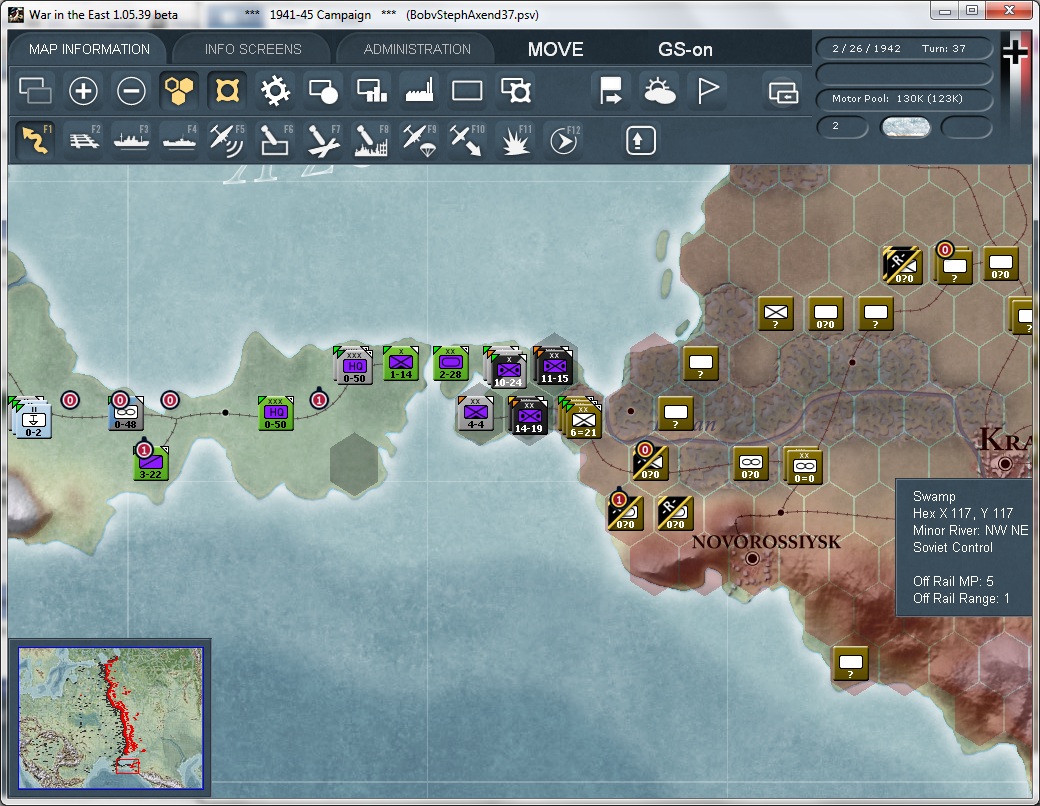Click the weather condition indicator swatch
The image size is (1040, 806).
tap(905, 127)
